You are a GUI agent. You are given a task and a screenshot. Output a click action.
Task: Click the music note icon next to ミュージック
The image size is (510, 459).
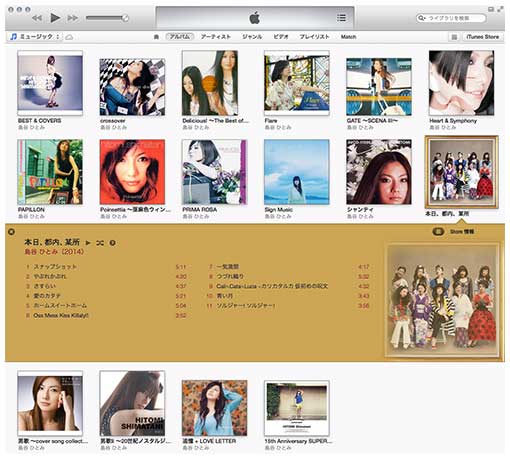(13, 37)
